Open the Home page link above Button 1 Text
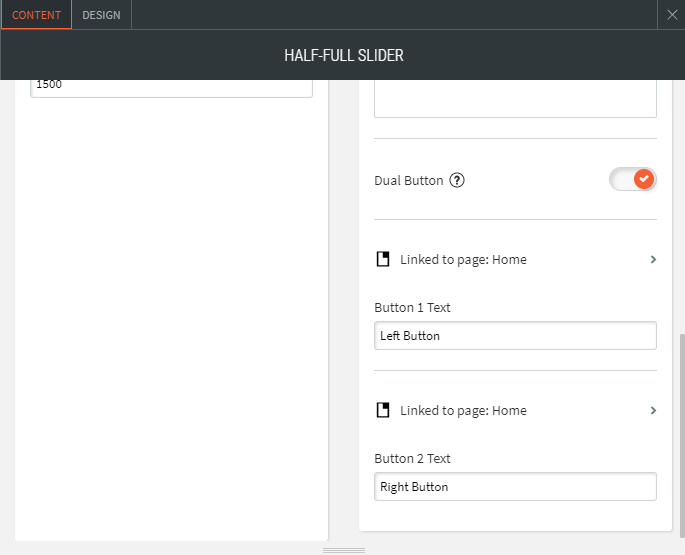Screen dimensions: 685x555 [x=463, y=260]
